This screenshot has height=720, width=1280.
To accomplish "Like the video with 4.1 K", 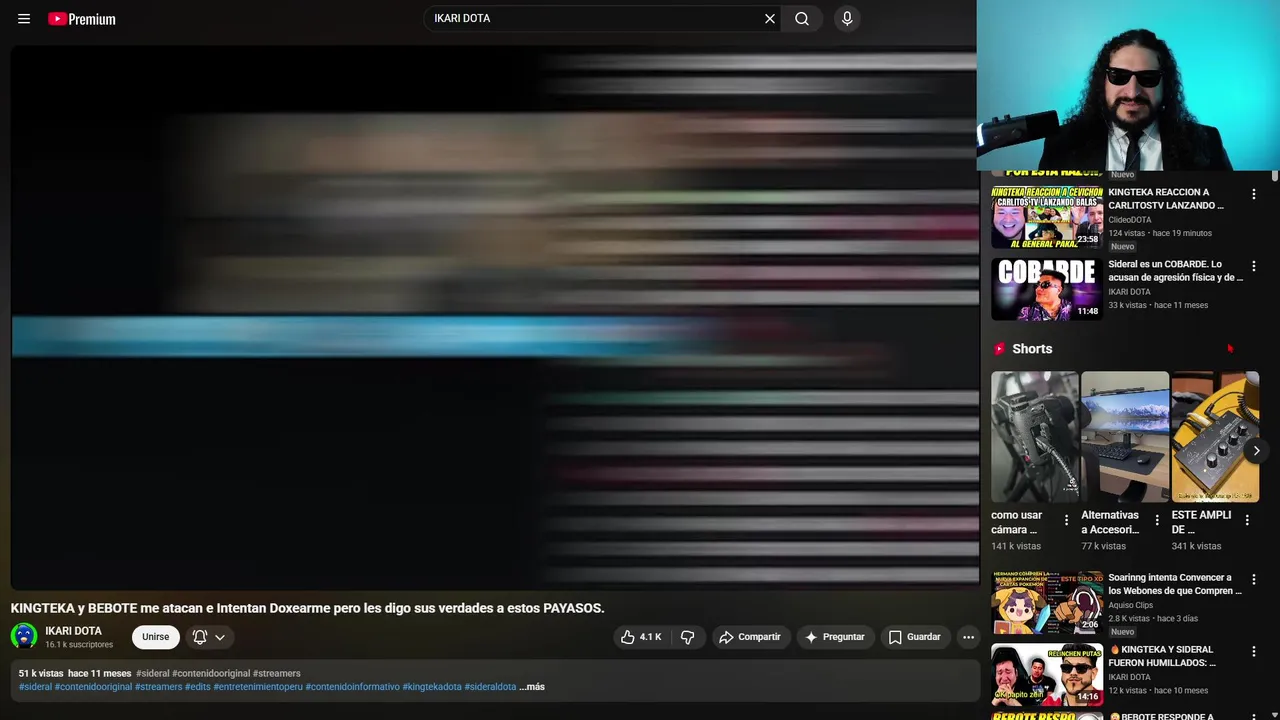I will (640, 637).
